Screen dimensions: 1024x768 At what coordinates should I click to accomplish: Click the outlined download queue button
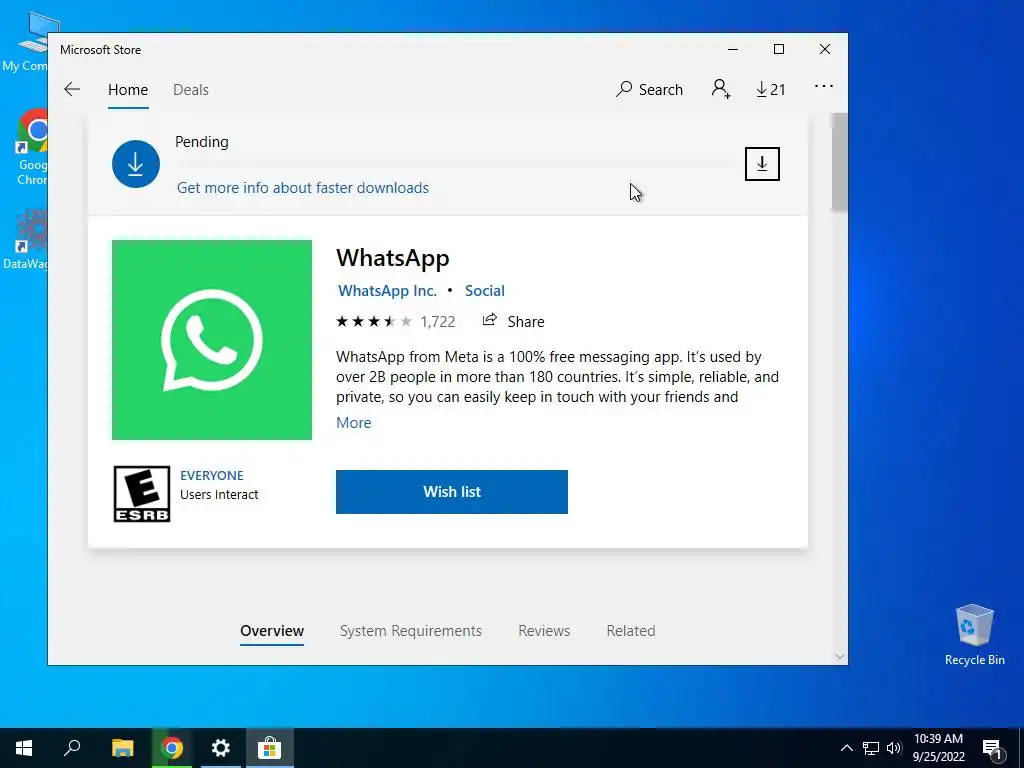[762, 164]
